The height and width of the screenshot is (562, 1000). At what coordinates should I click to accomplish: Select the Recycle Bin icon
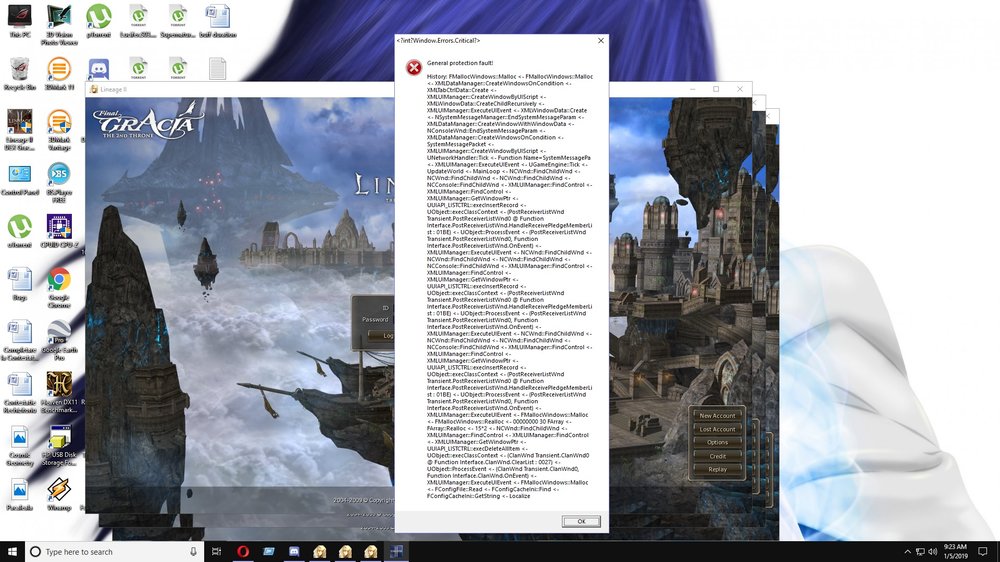(19, 70)
